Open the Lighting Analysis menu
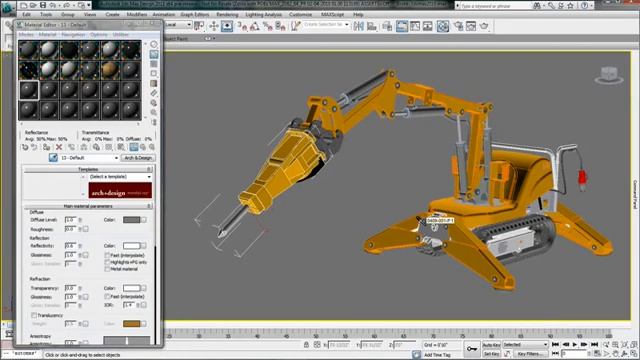 [x=263, y=15]
